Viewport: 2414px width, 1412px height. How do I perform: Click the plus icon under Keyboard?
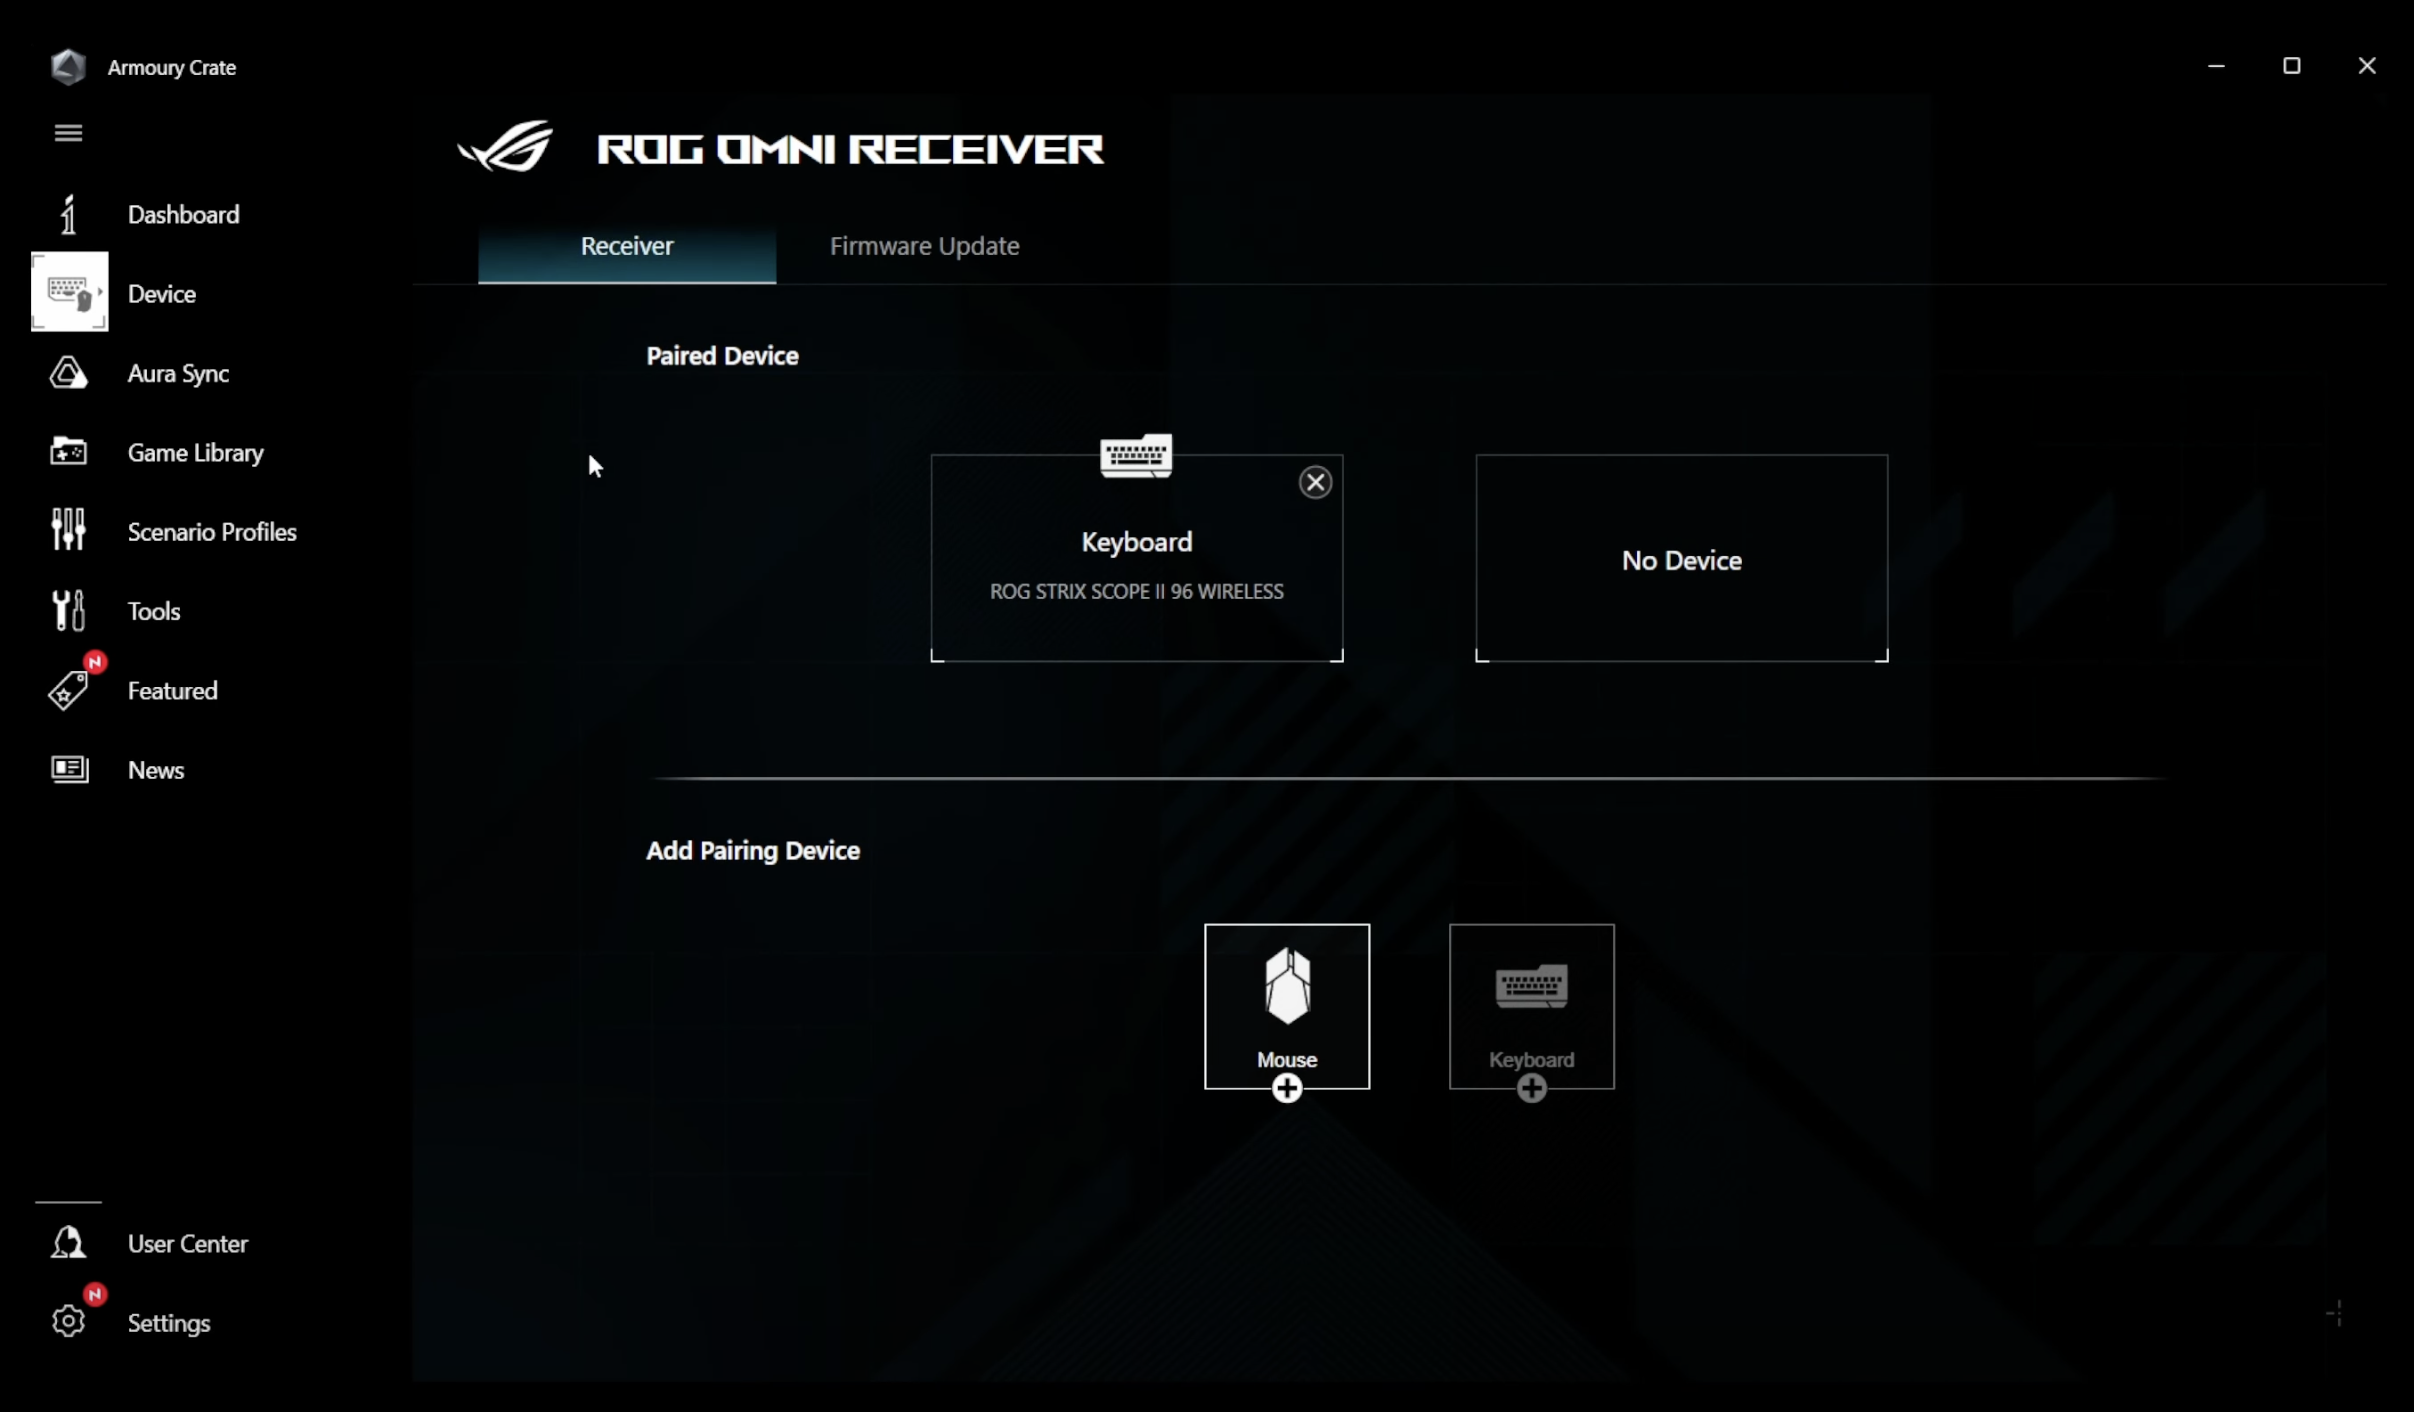tap(1531, 1088)
